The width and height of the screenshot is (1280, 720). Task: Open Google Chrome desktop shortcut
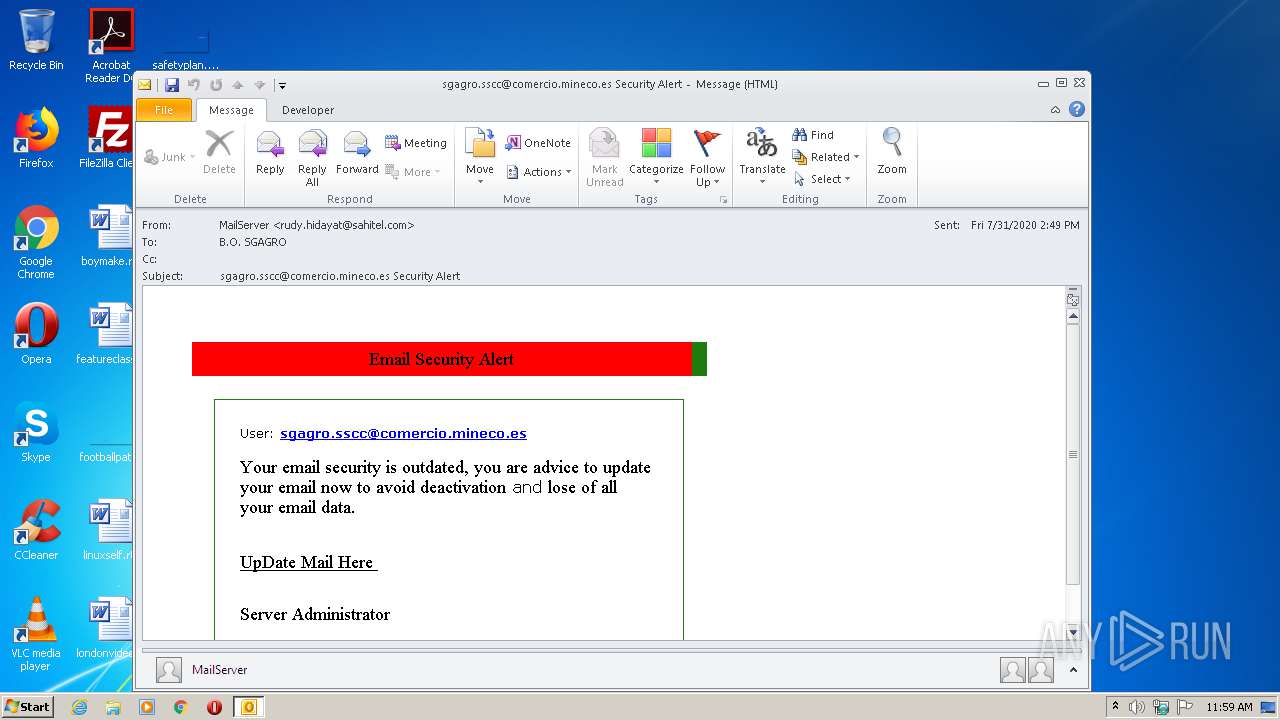coord(36,243)
